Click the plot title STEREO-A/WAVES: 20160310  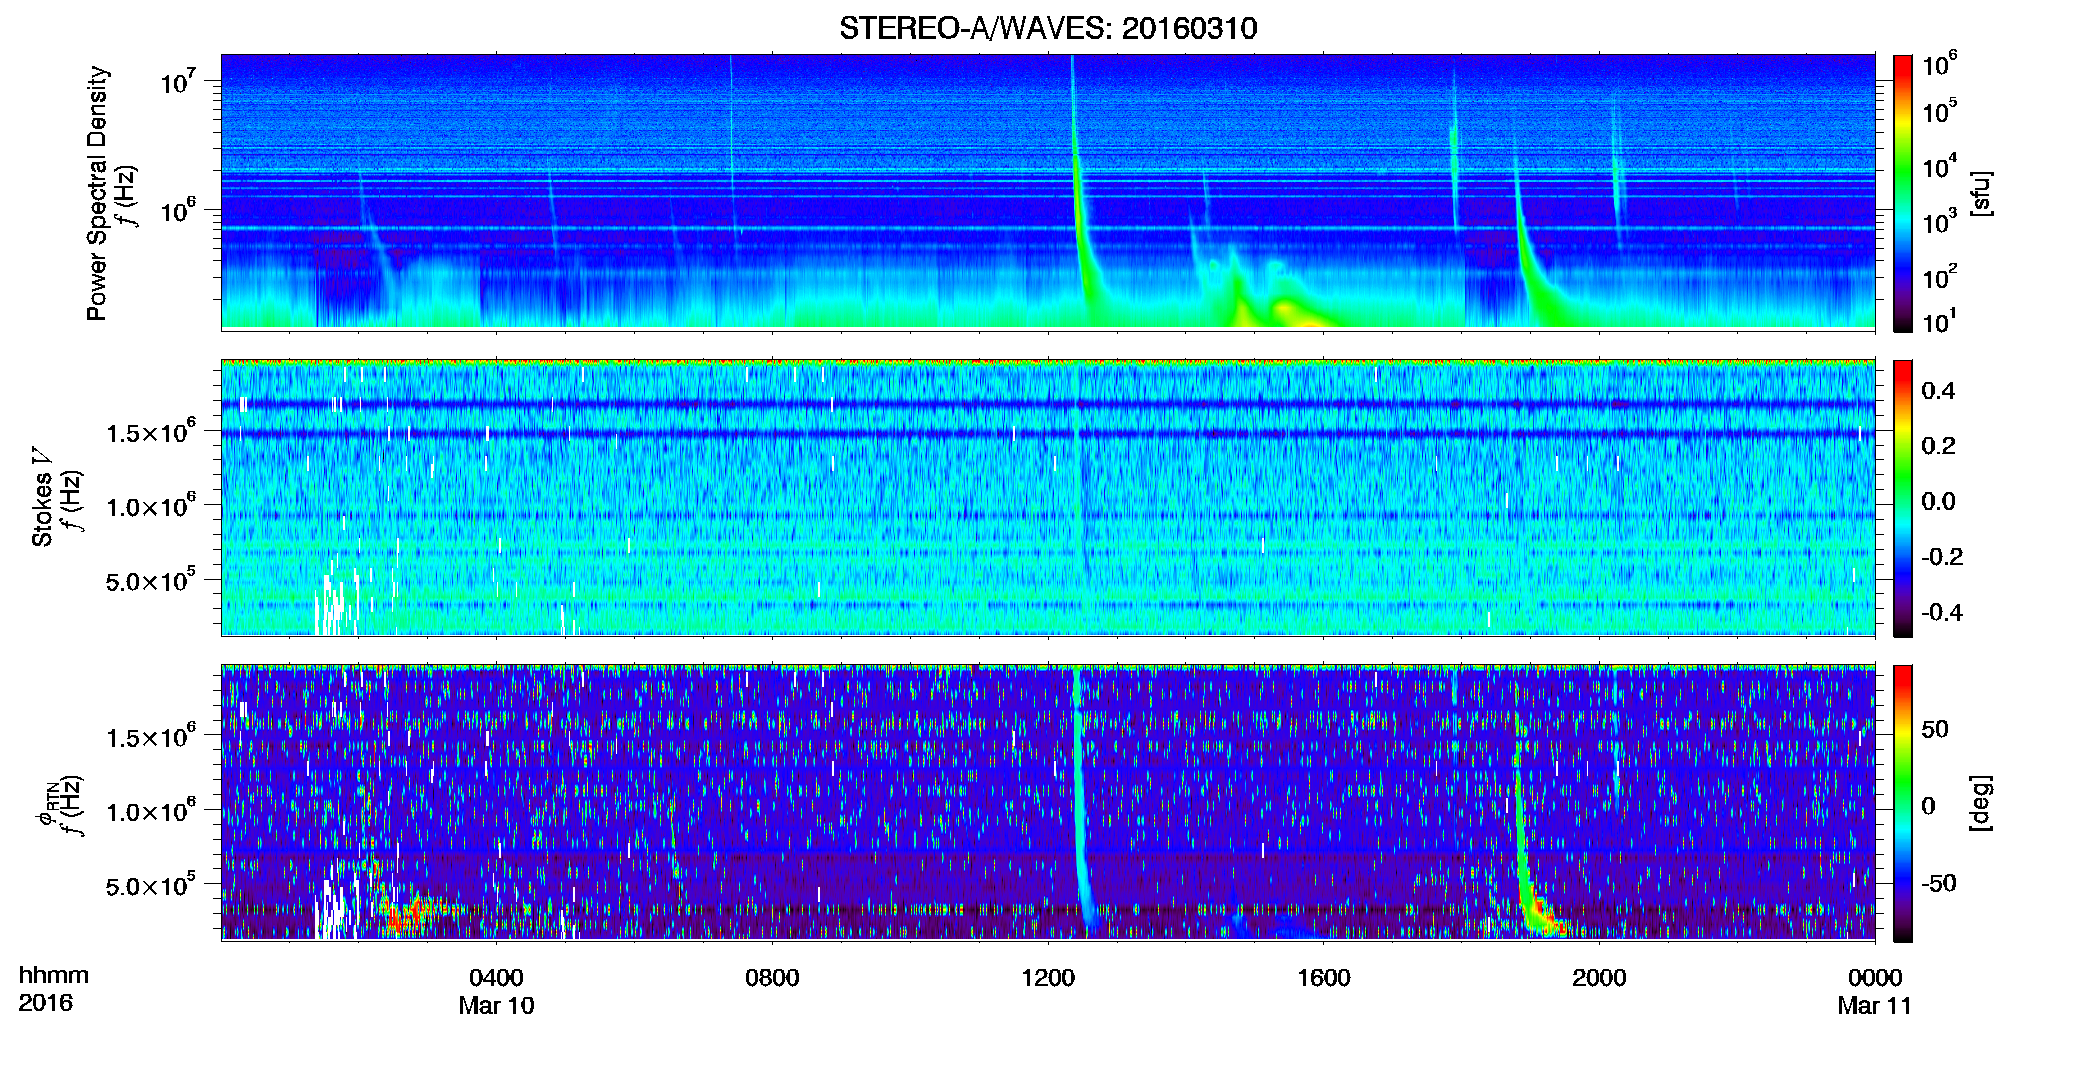pos(1048,28)
